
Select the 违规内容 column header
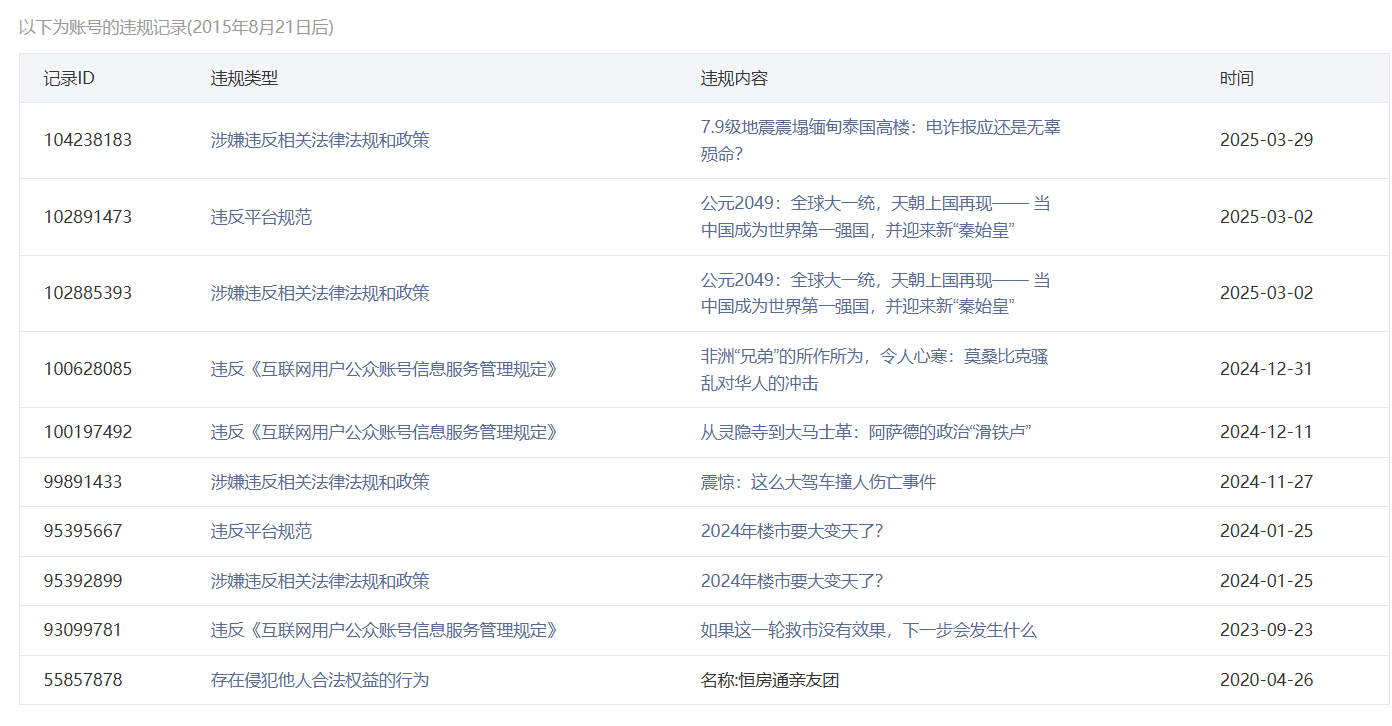[734, 78]
